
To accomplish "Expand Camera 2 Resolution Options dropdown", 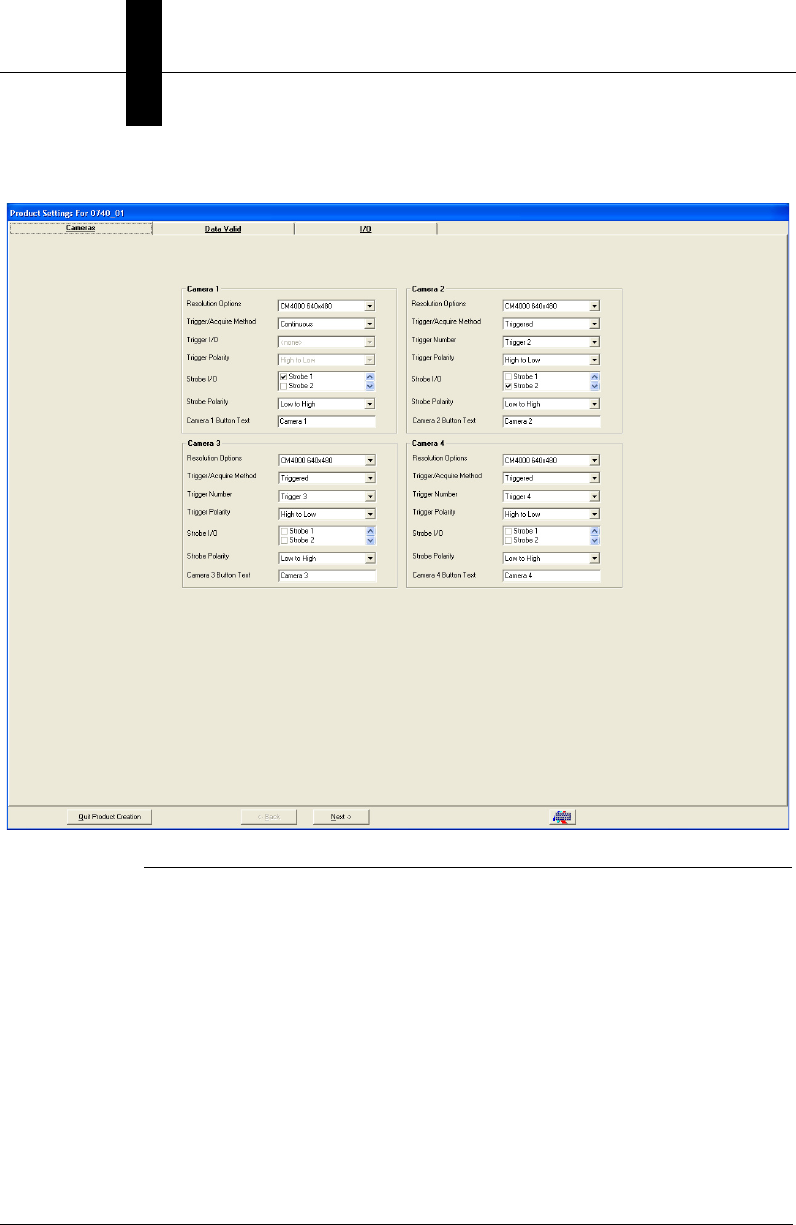I will tap(594, 306).
